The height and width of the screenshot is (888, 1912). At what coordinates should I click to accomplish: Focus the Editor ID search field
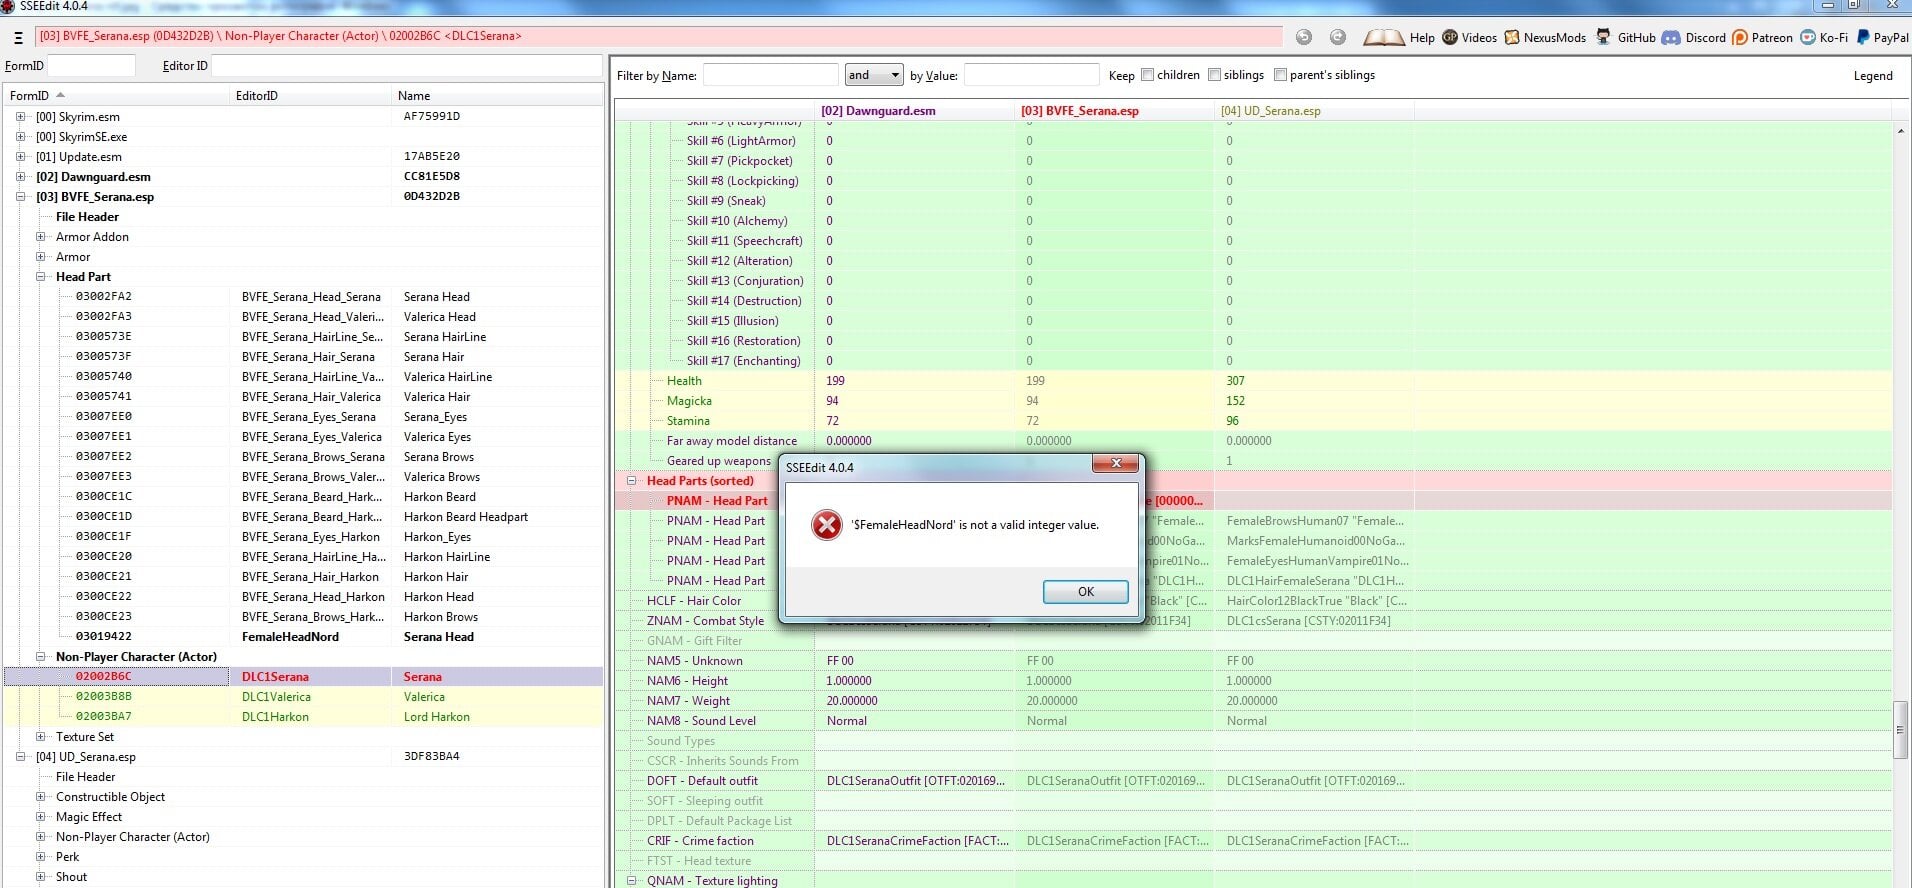tap(407, 66)
